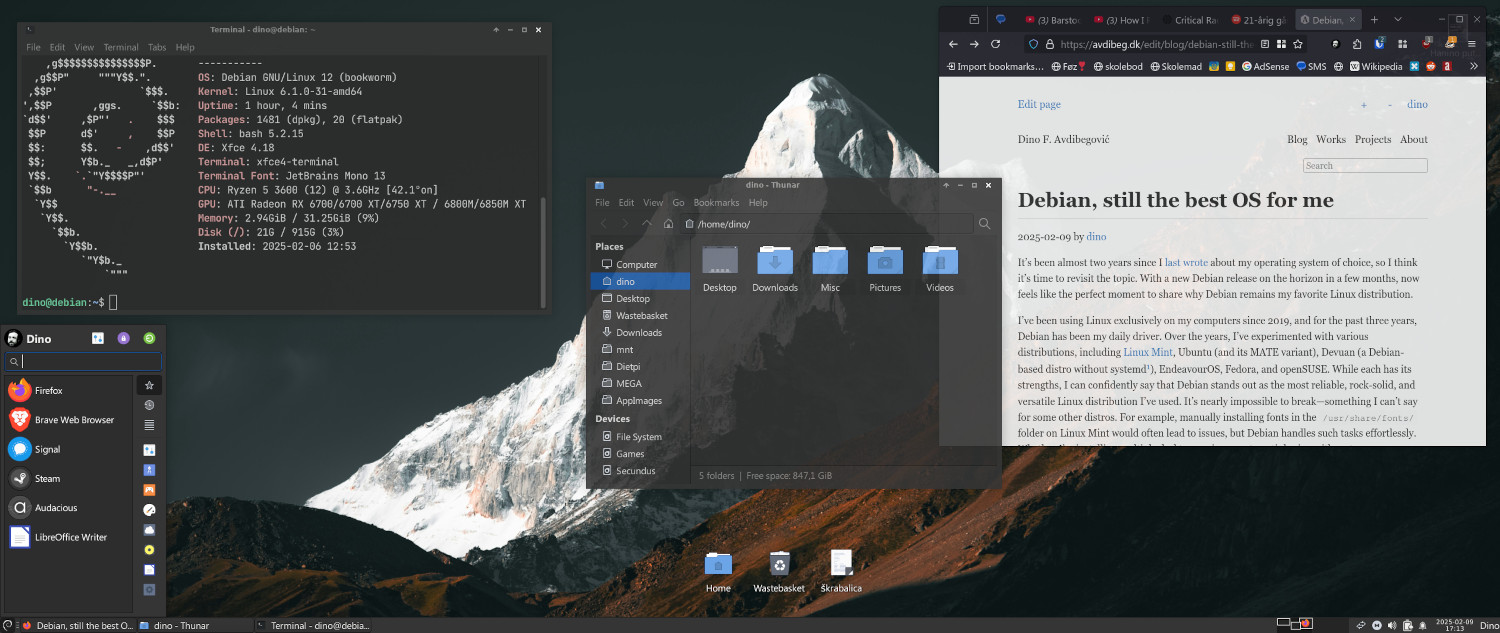Switch to the 21-årig gå Firefox tab
Image resolution: width=1500 pixels, height=633 pixels.
pos(1258,19)
